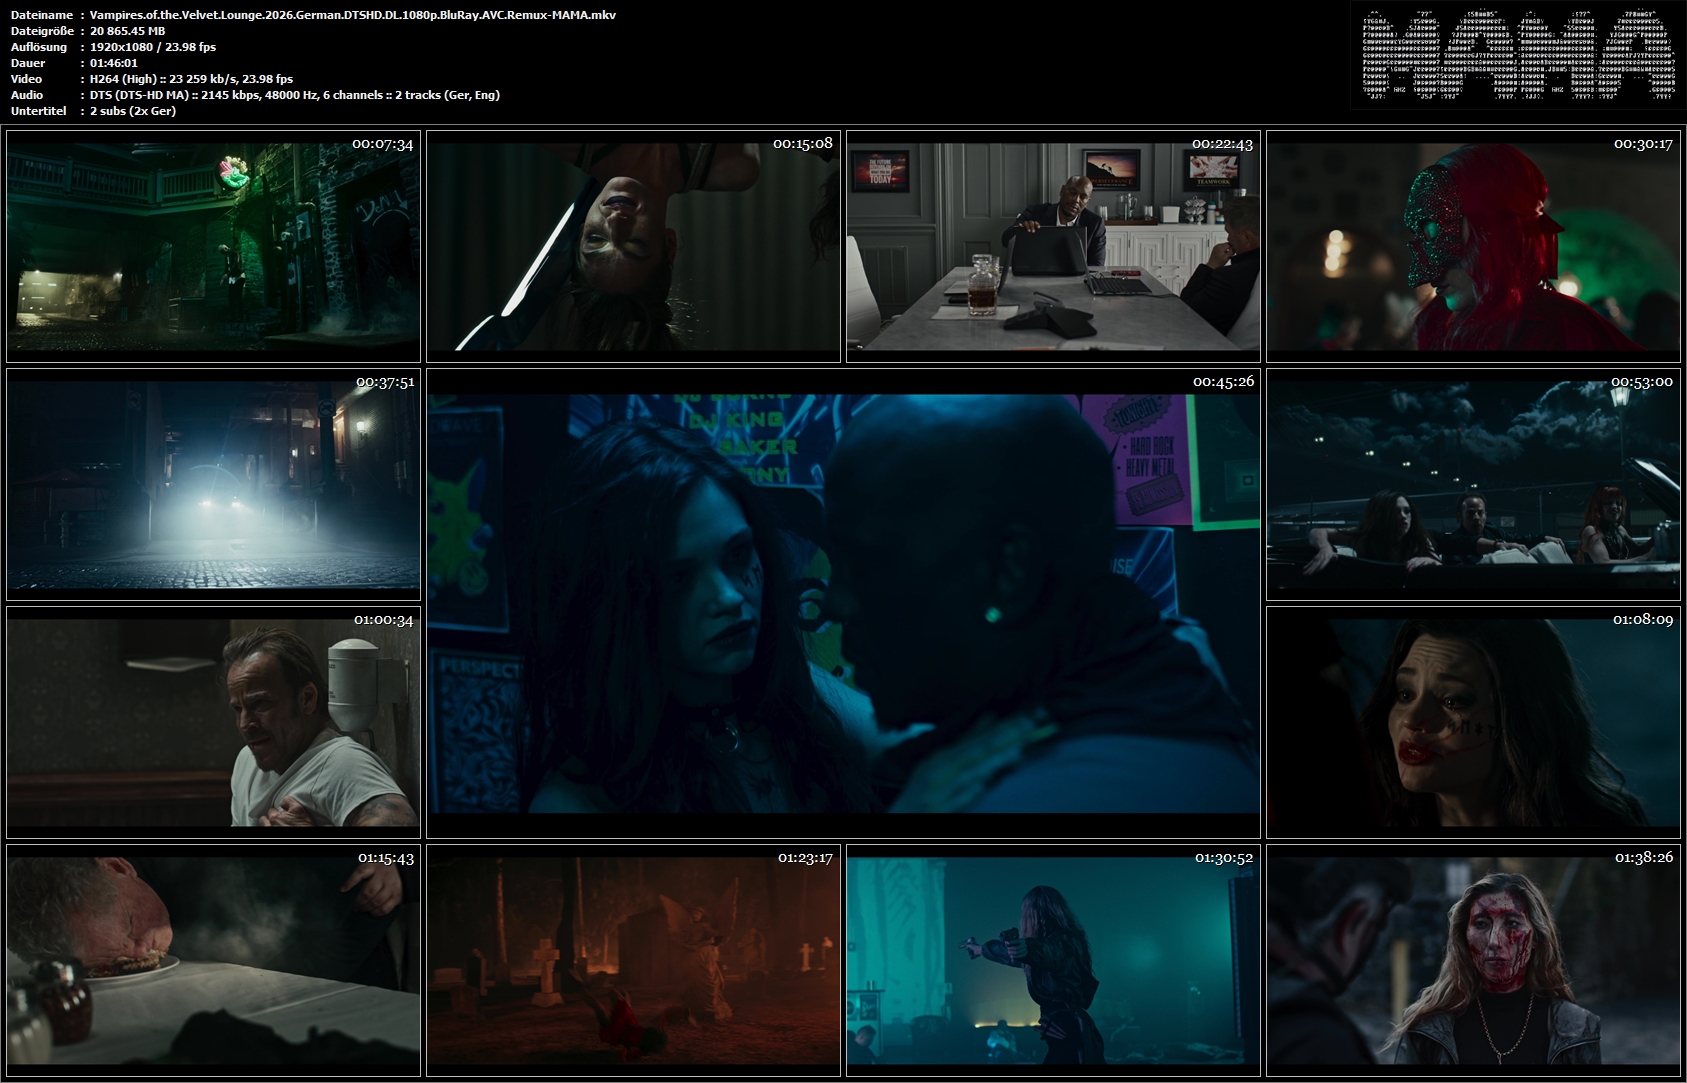
Task: Click the duration value 01:46:01
Action: click(114, 63)
